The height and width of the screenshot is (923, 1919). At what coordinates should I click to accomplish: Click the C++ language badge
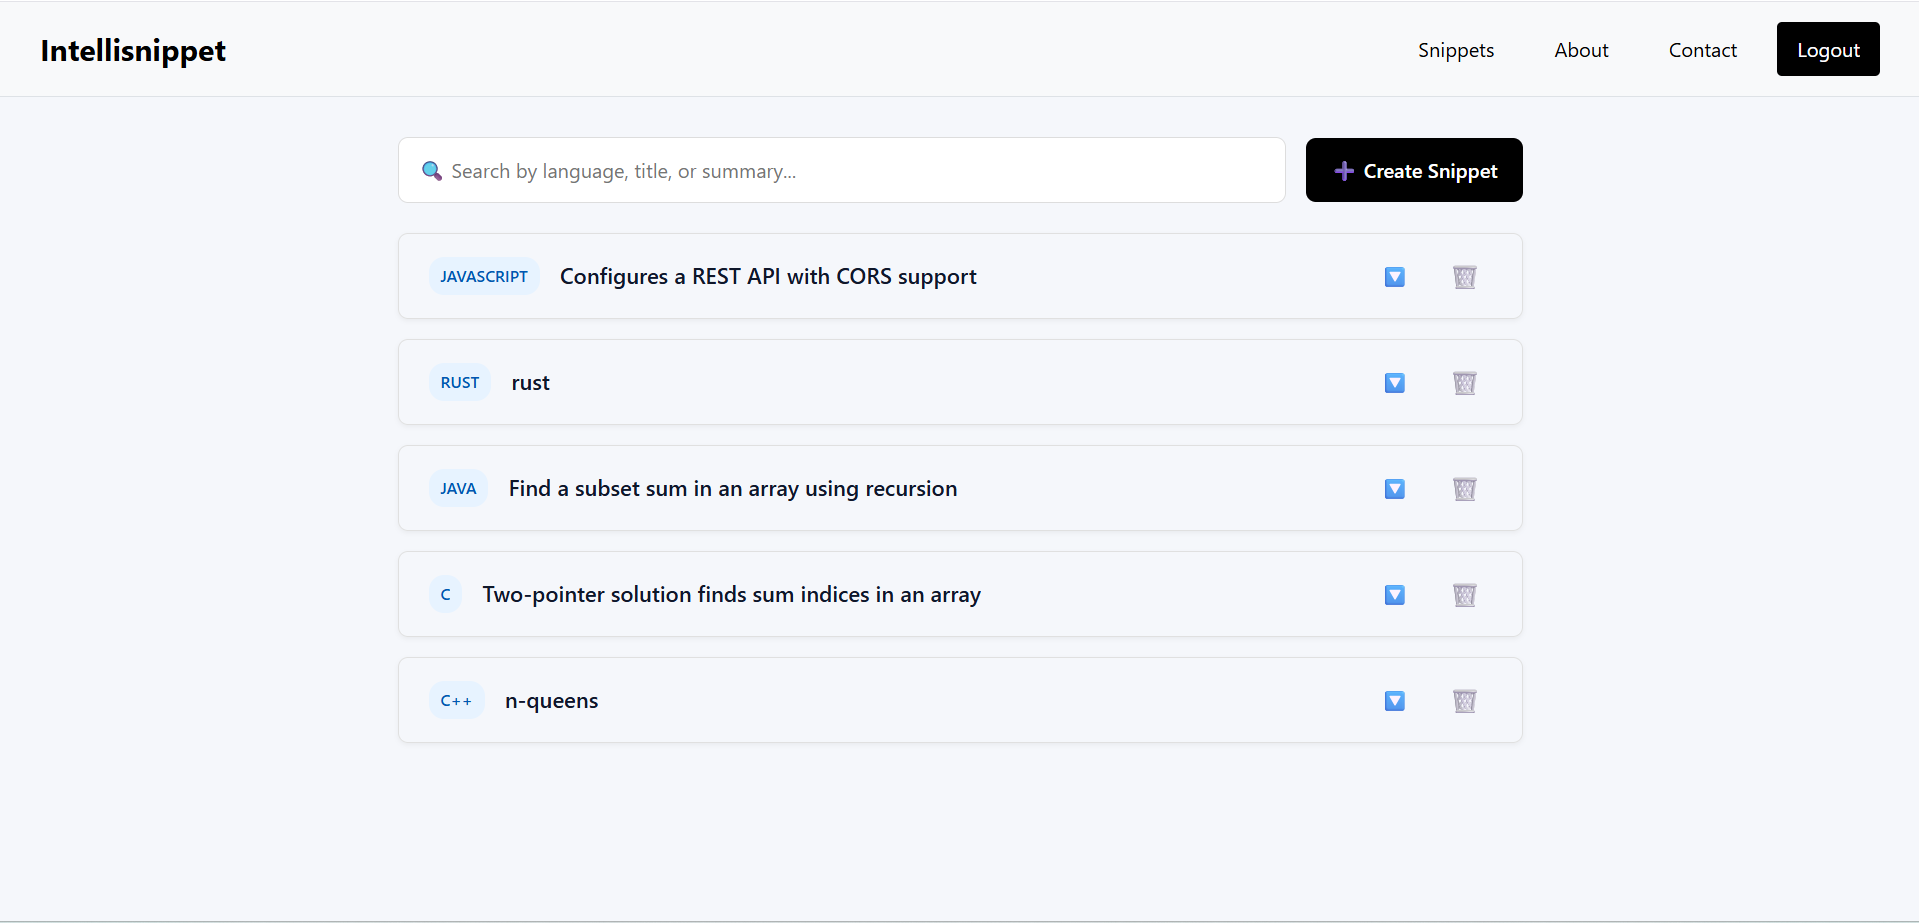click(456, 700)
